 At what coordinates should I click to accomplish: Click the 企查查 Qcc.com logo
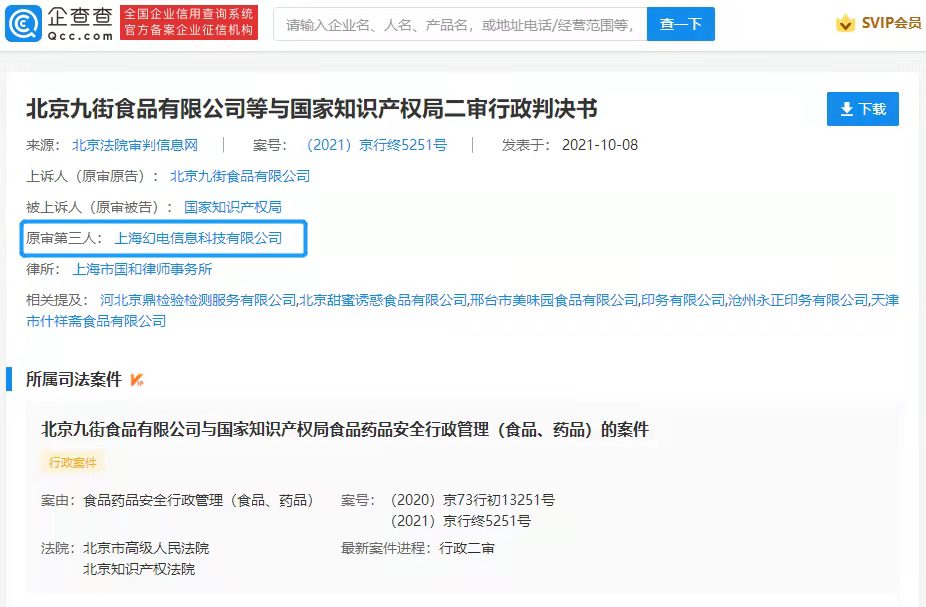(58, 23)
